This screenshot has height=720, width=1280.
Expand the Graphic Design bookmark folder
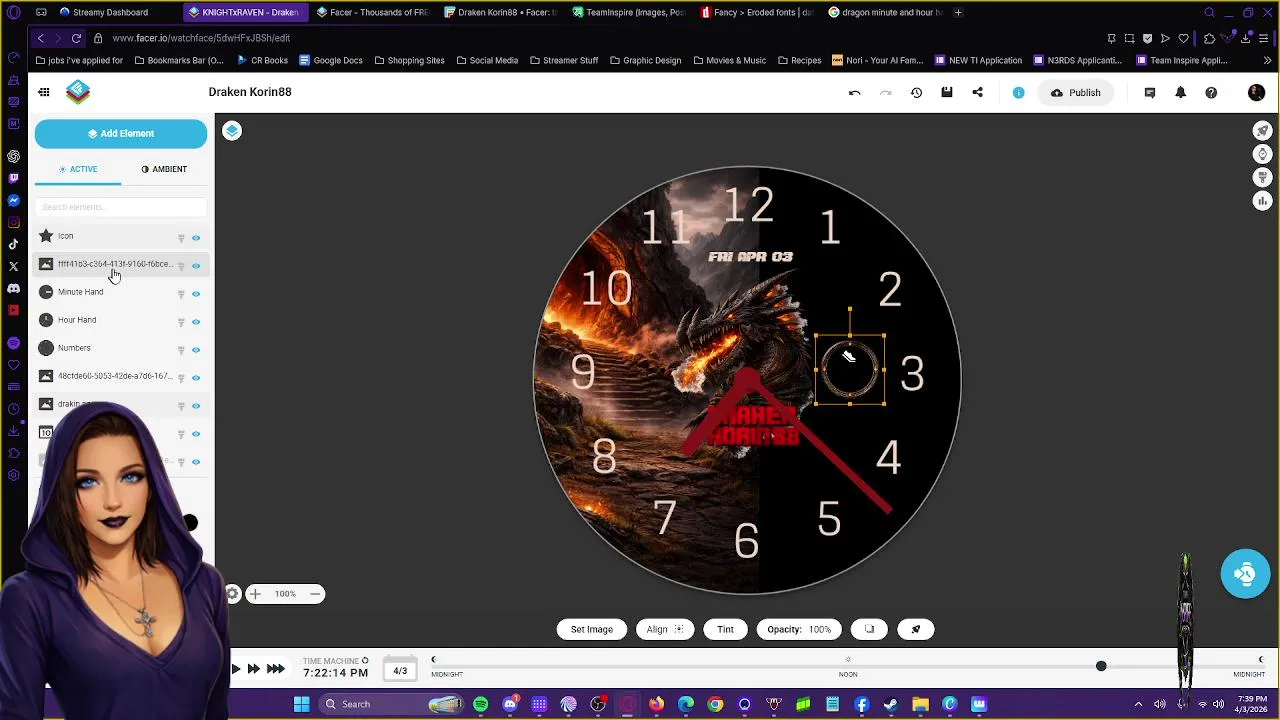coord(645,60)
